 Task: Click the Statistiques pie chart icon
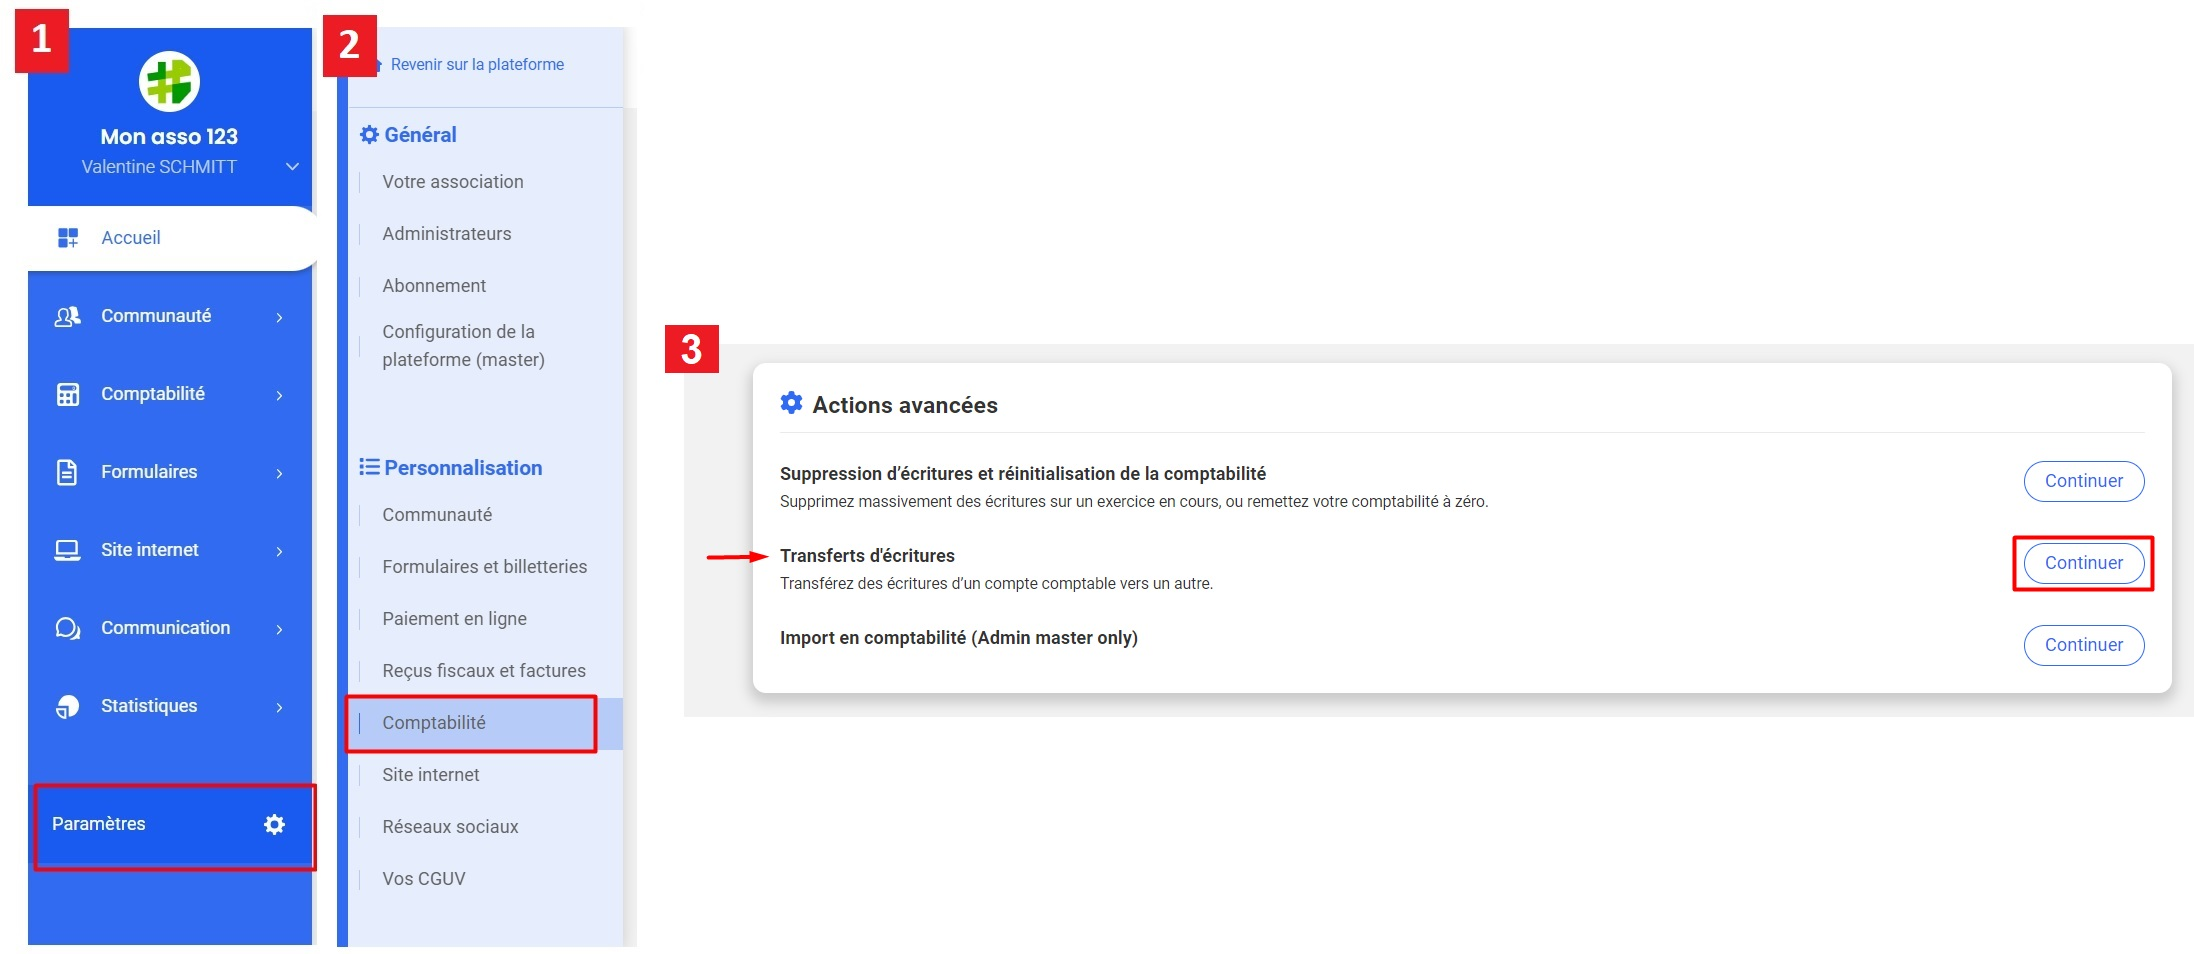(x=67, y=706)
